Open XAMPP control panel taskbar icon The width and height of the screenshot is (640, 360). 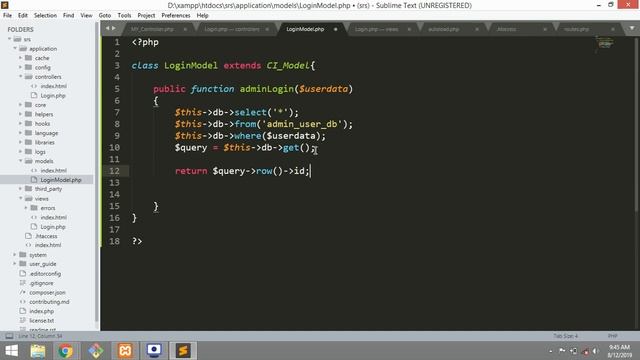[x=125, y=351]
